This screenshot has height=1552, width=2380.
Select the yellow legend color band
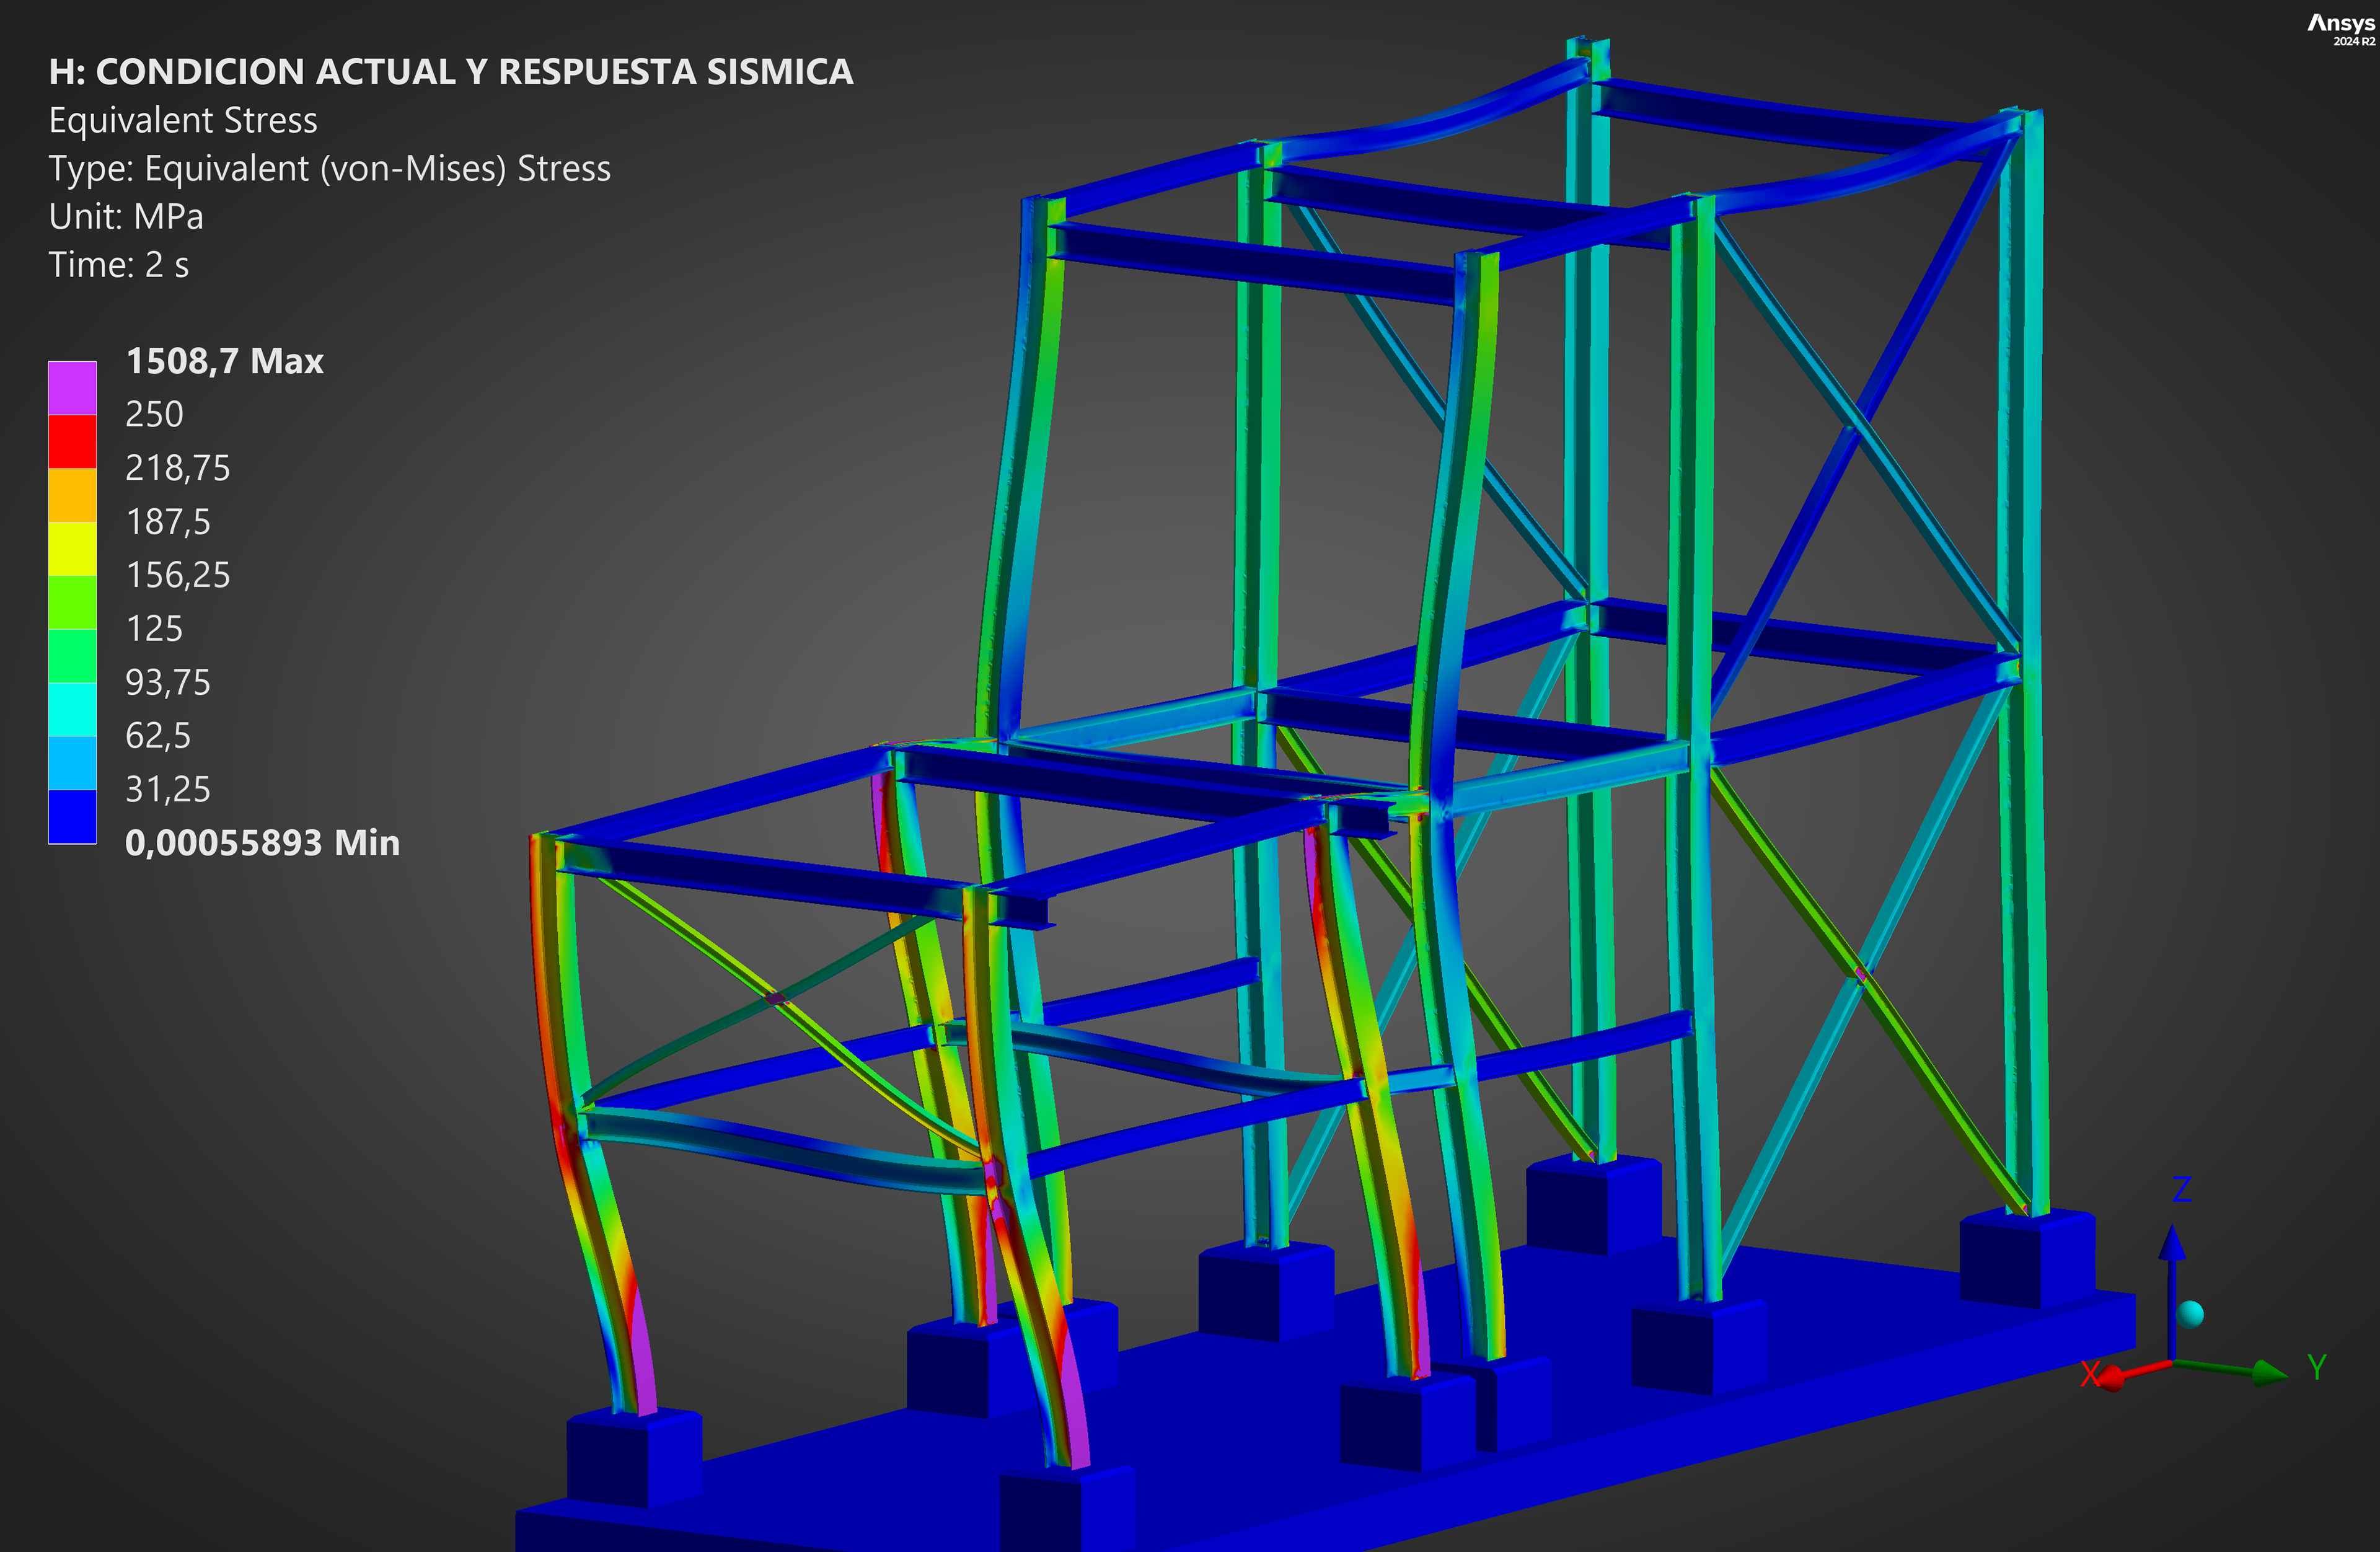coord(72,548)
